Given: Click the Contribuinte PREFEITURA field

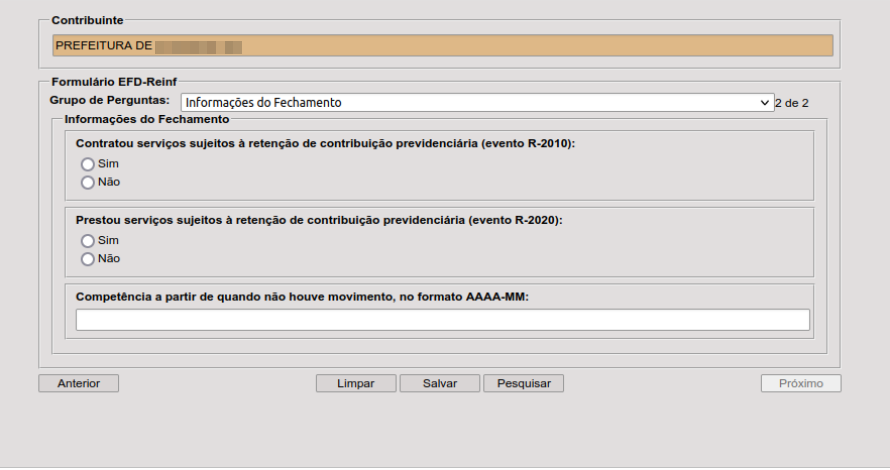Looking at the screenshot, I should [x=442, y=46].
